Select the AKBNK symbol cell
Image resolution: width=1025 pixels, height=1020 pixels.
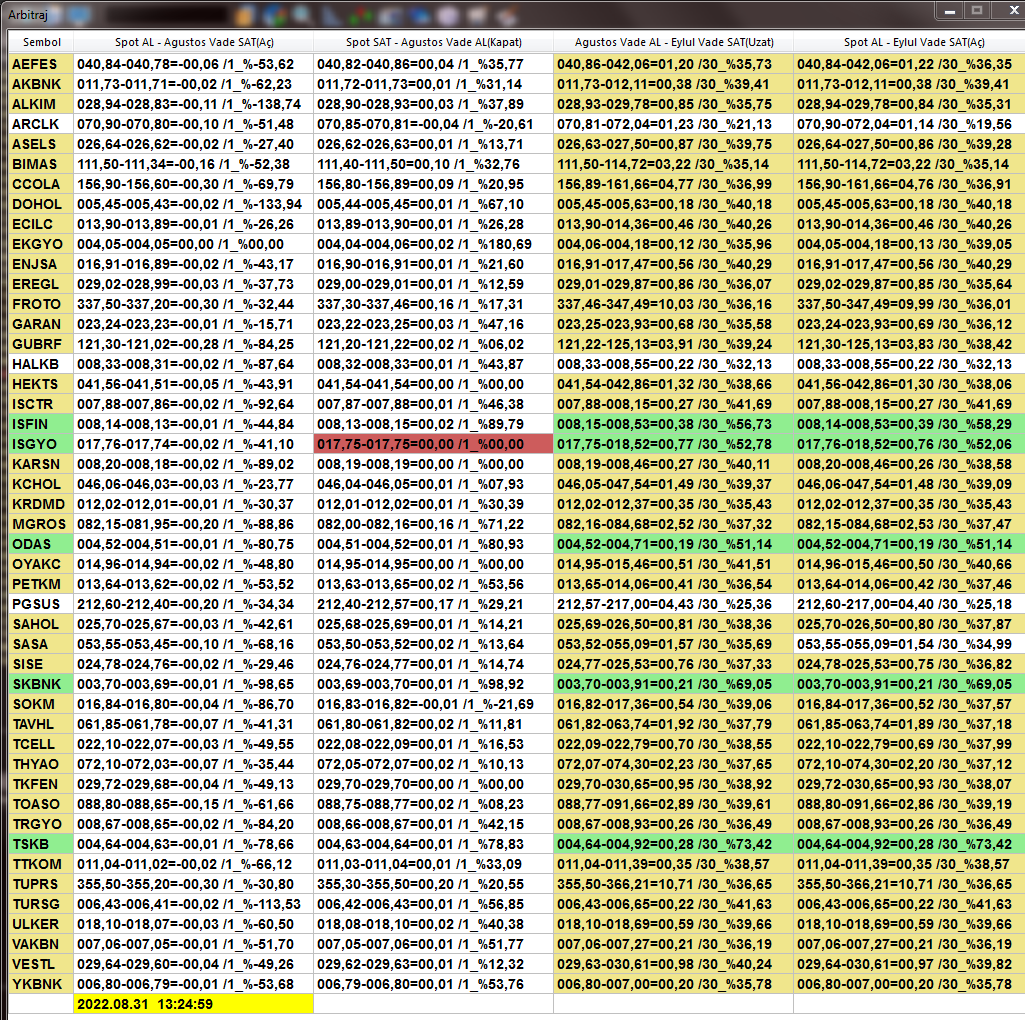tap(41, 84)
